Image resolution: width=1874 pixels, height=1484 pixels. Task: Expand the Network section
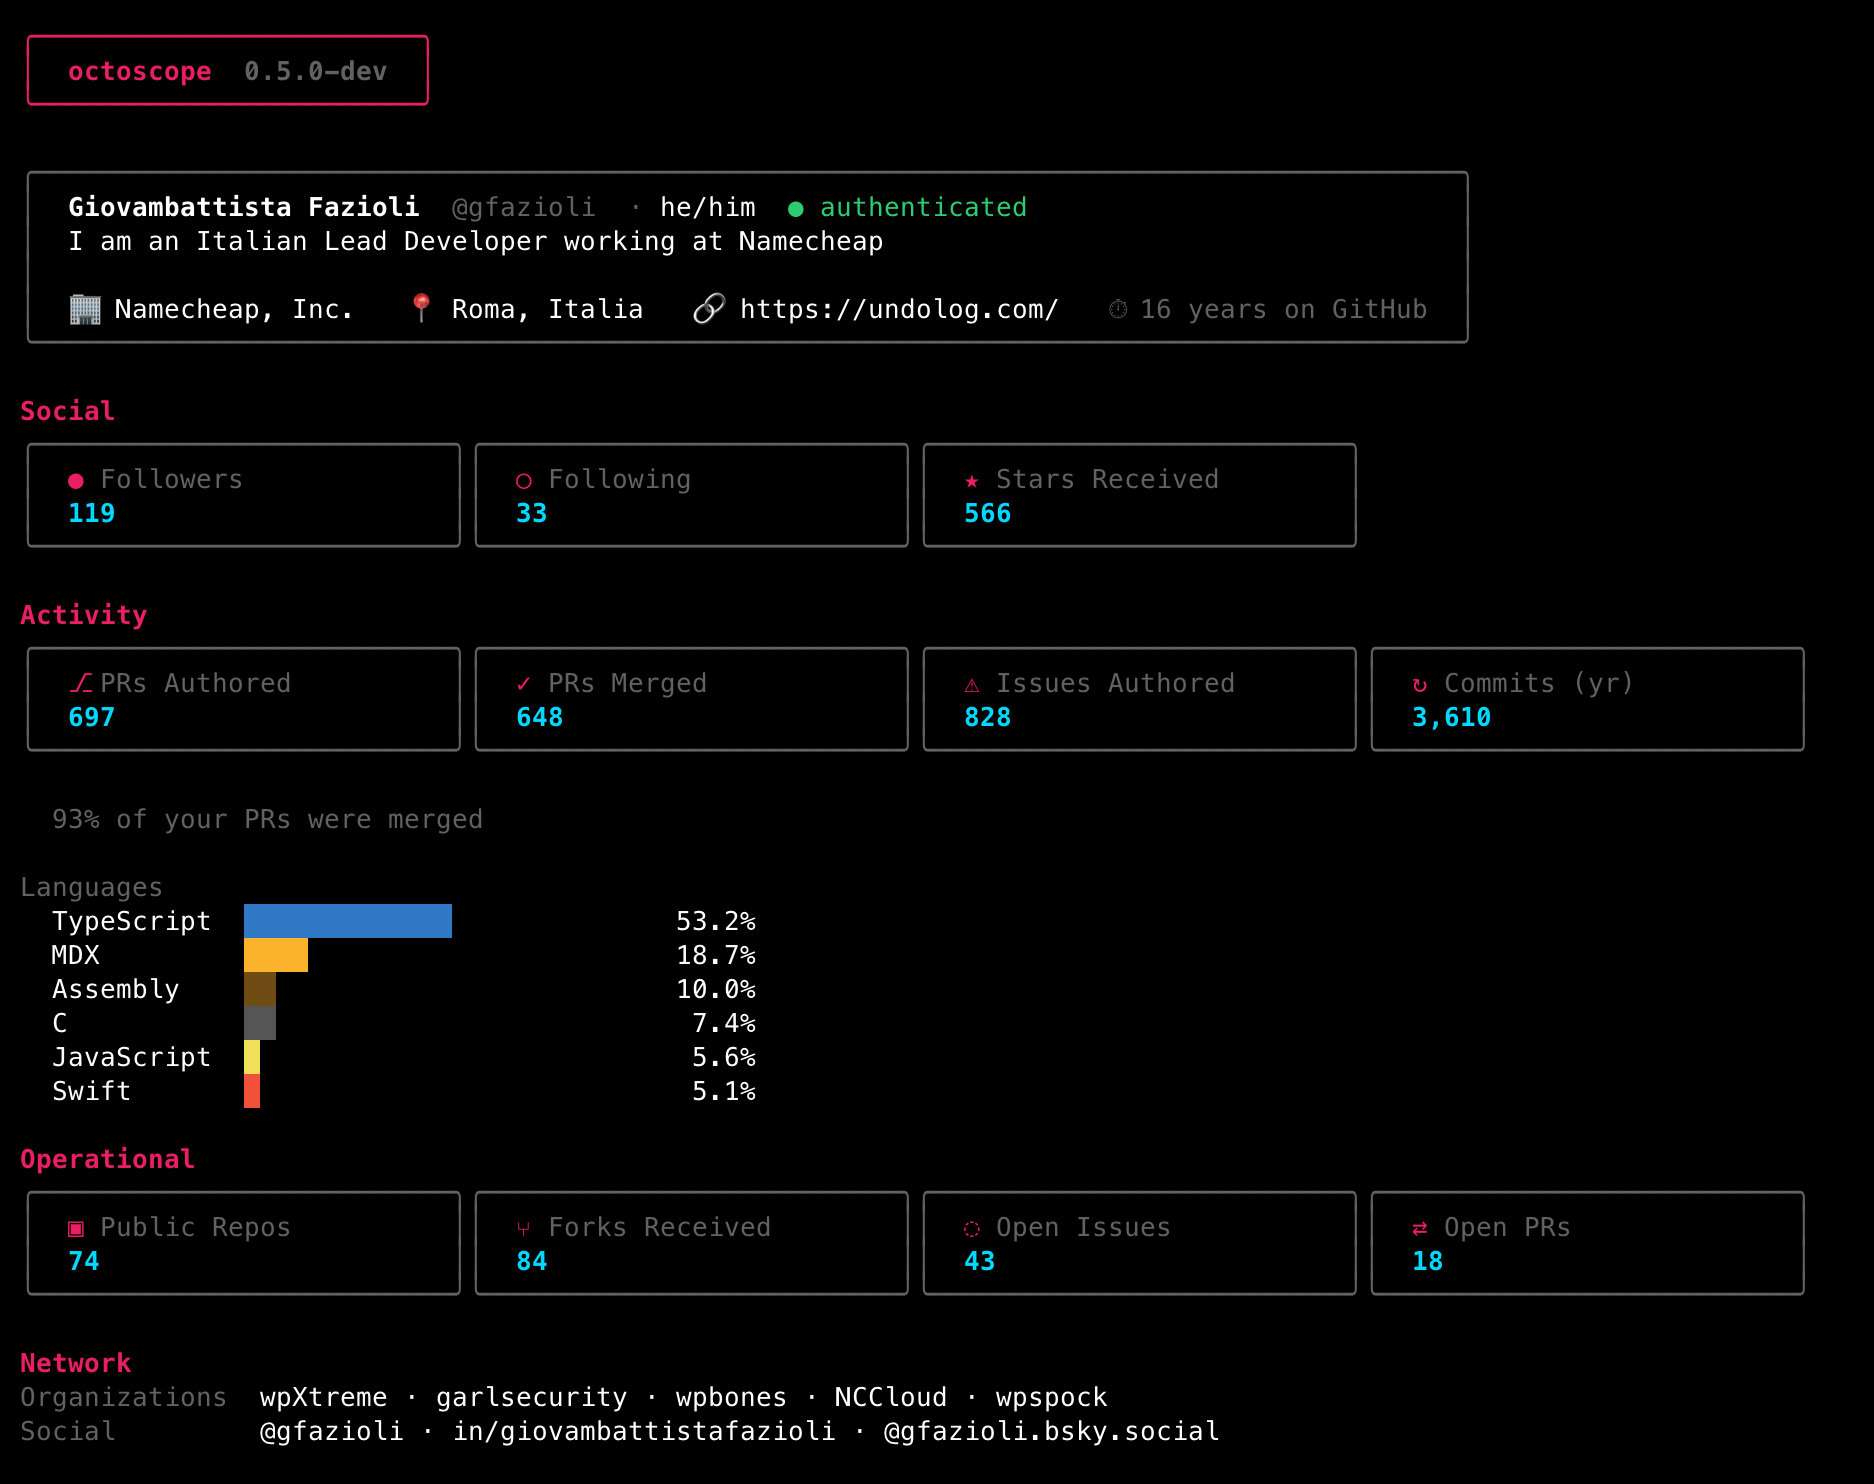(75, 1362)
